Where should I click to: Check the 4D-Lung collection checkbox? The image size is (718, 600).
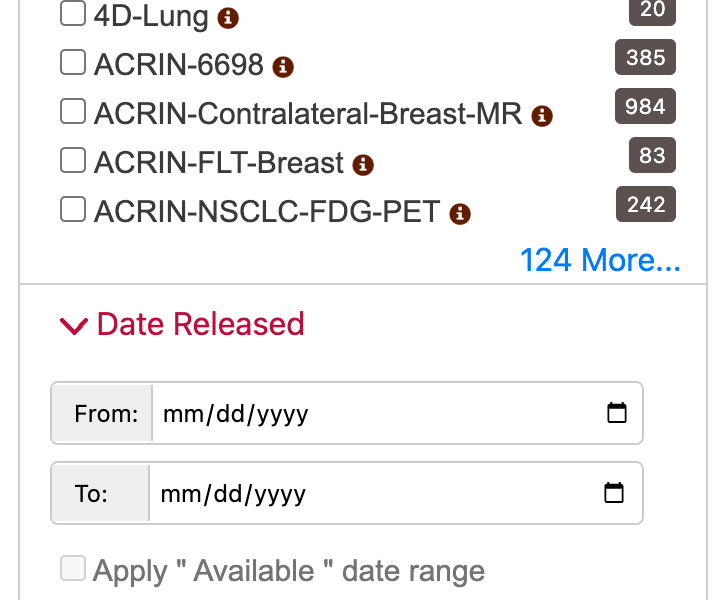73,13
